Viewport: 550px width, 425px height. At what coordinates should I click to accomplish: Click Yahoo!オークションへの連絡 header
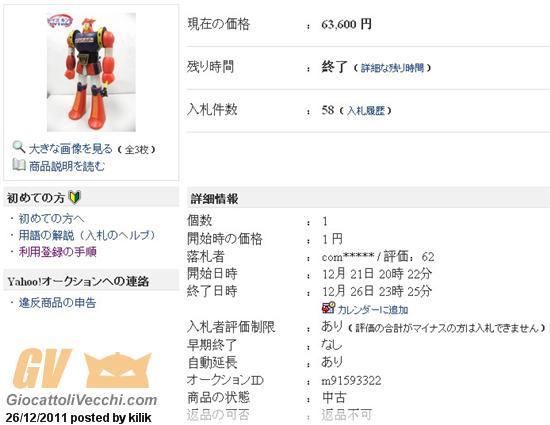[78, 281]
